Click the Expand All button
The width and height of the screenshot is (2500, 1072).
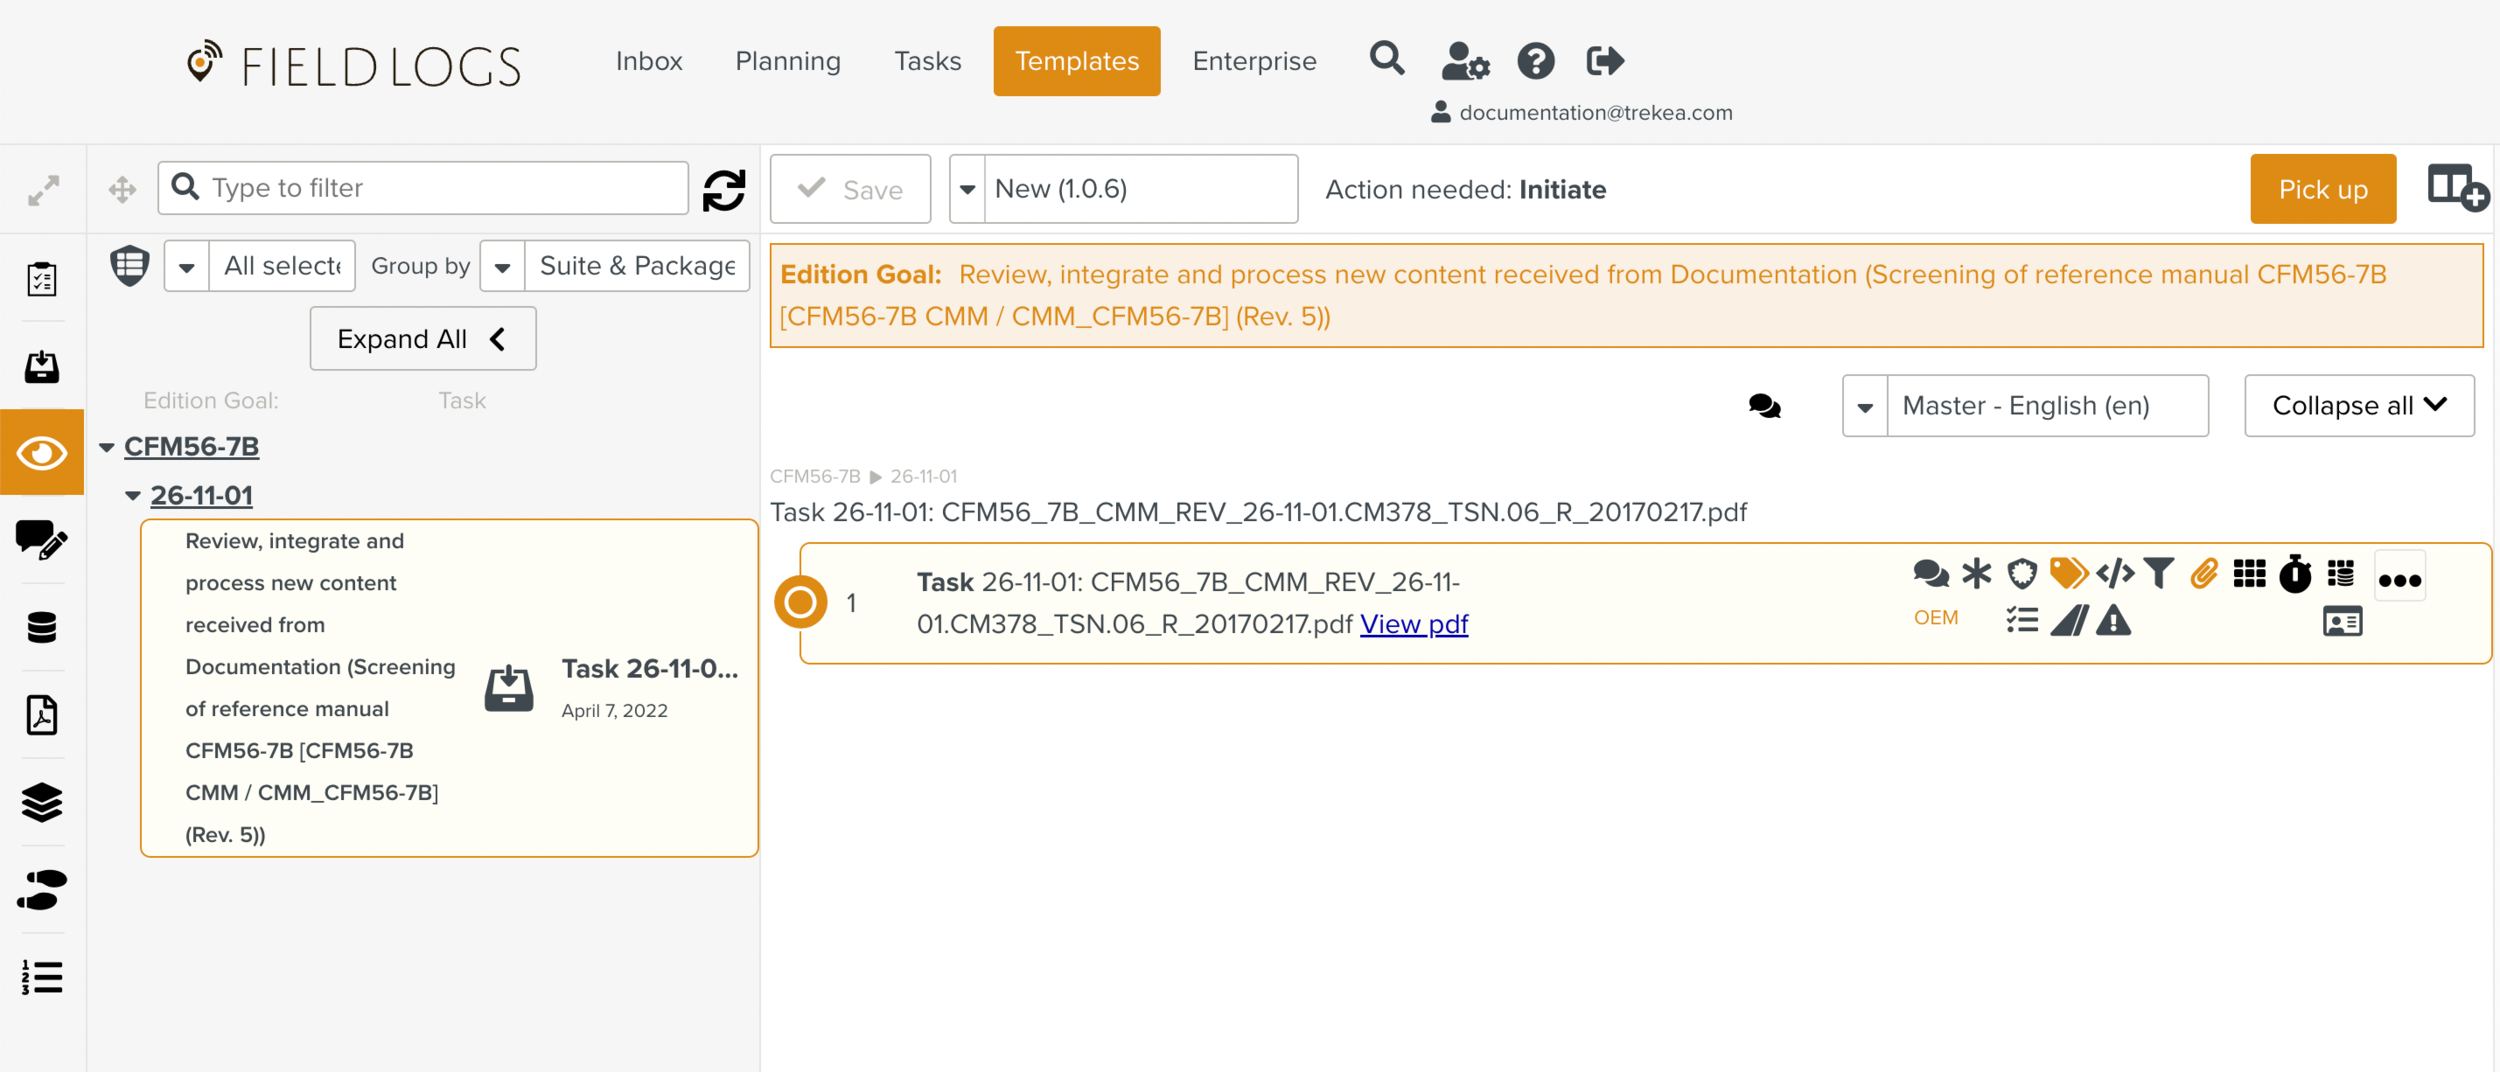click(423, 339)
